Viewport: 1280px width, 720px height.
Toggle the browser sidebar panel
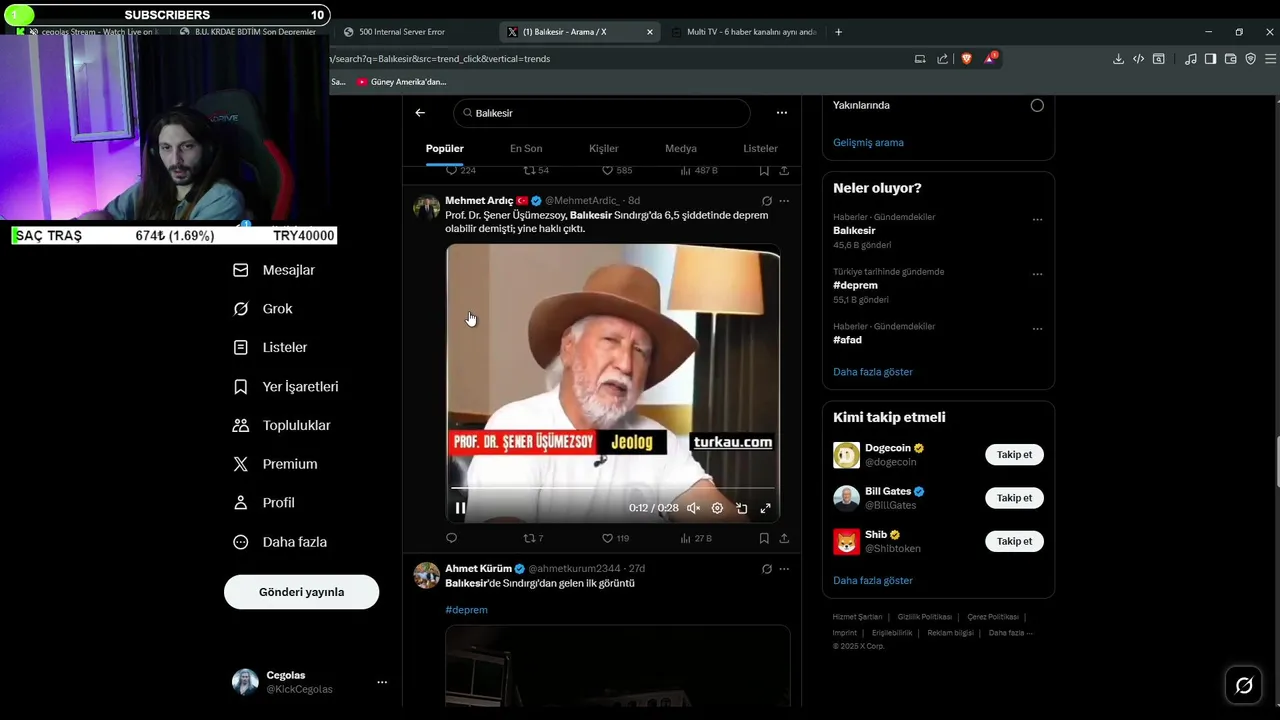click(x=1210, y=59)
